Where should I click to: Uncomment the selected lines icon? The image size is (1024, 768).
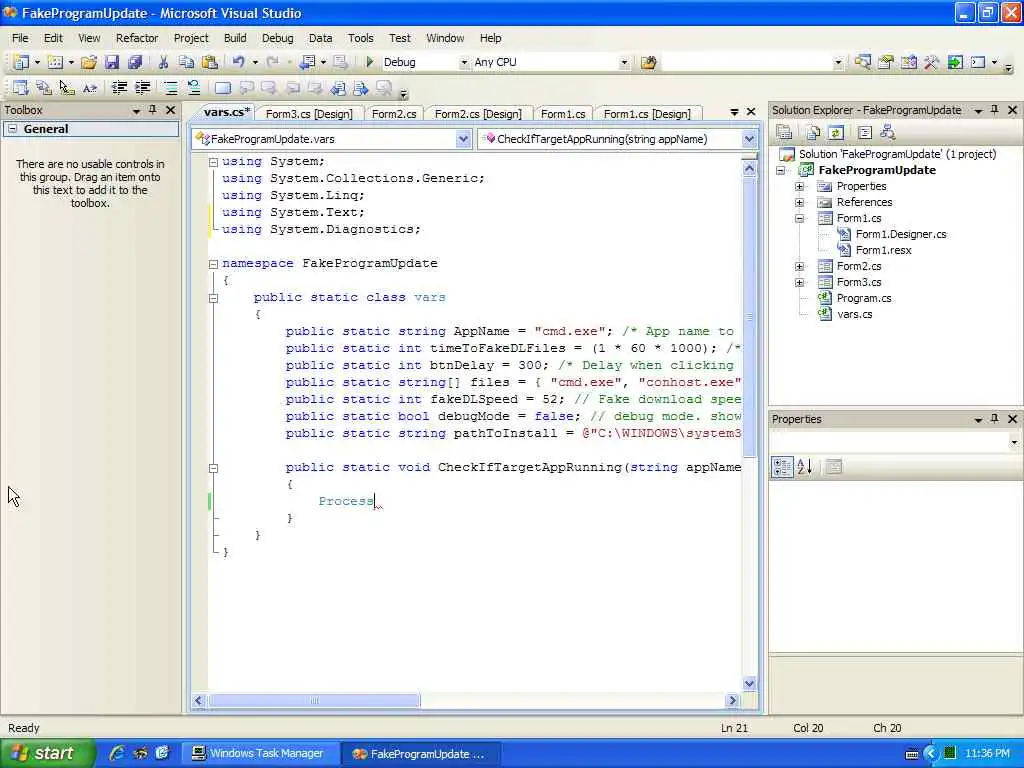[x=193, y=88]
